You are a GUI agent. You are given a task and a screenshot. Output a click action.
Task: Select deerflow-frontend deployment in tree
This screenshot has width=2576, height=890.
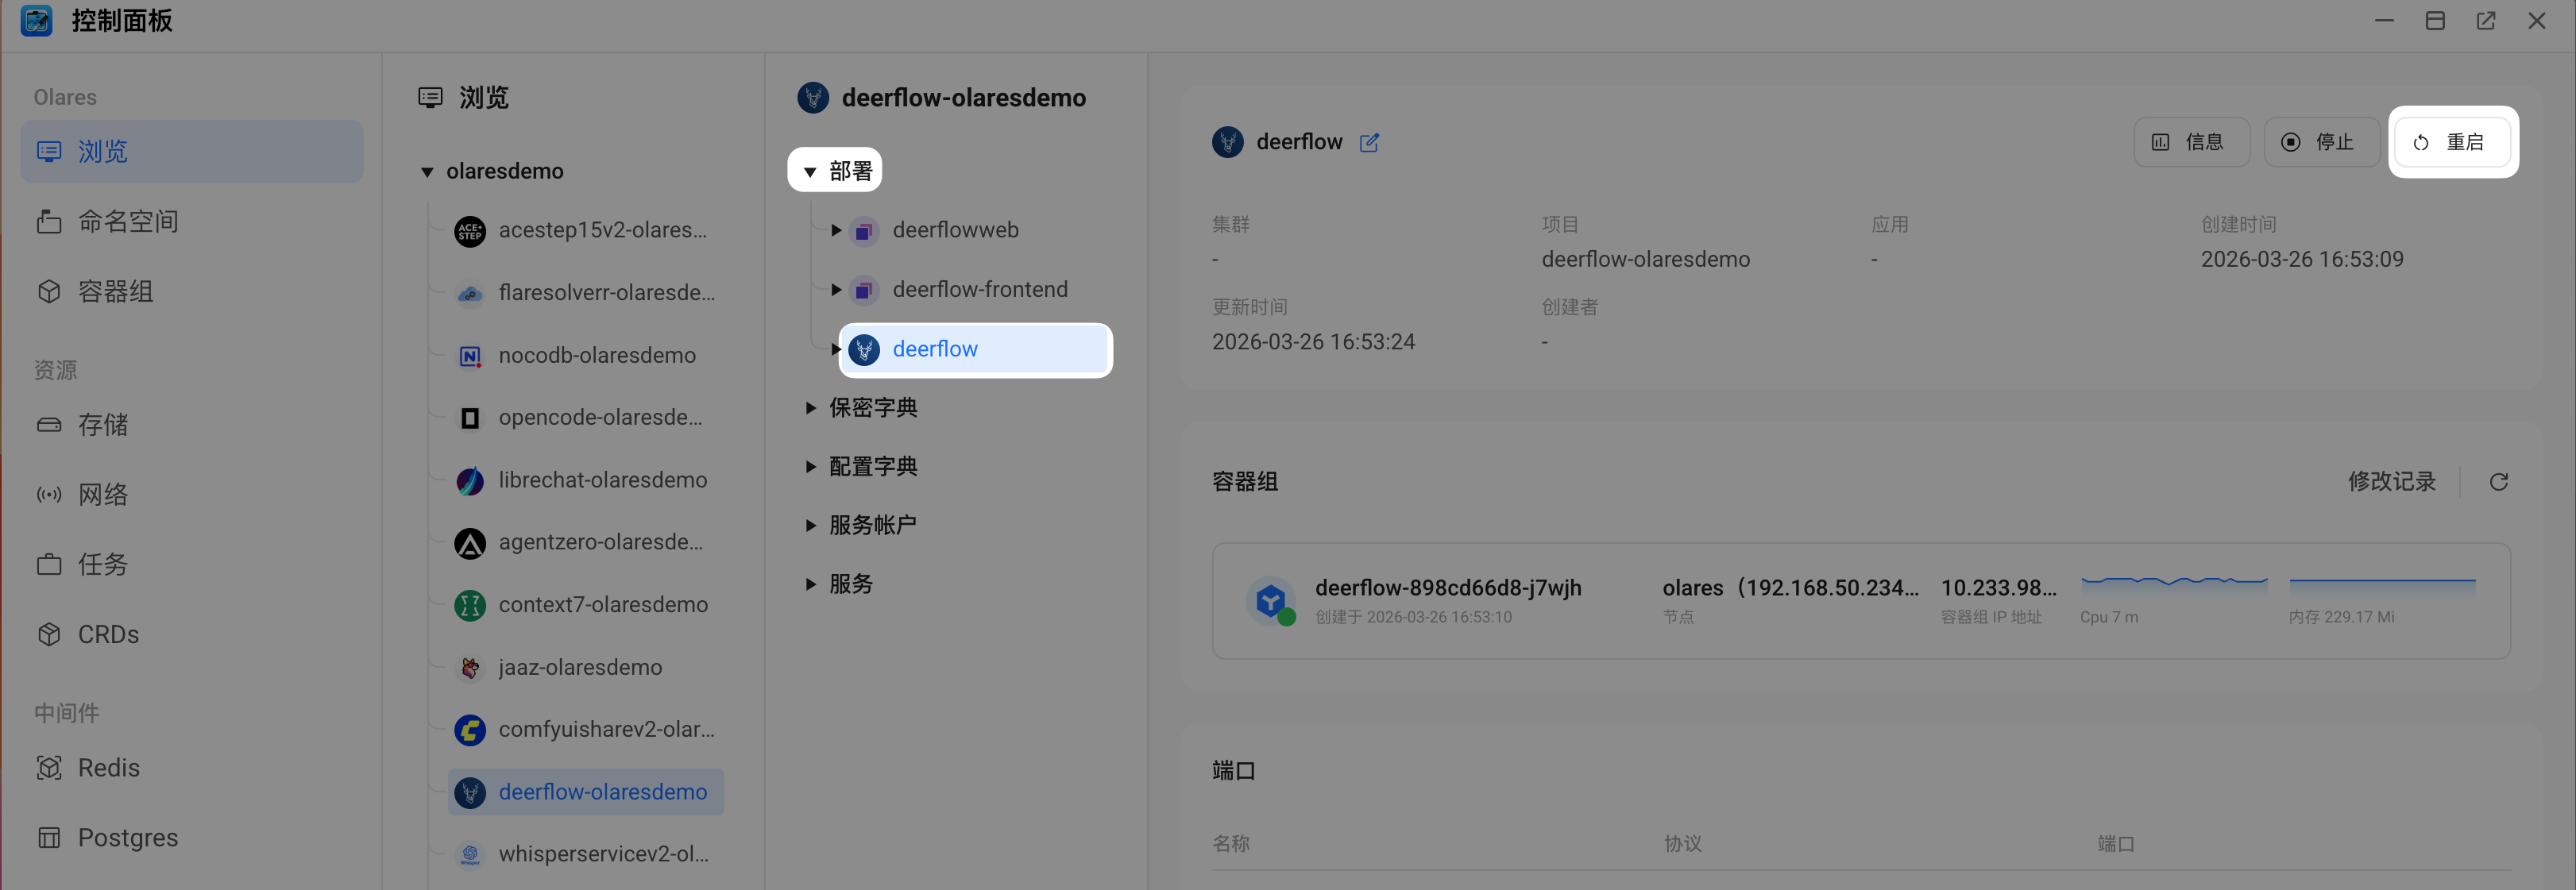pyautogui.click(x=979, y=290)
